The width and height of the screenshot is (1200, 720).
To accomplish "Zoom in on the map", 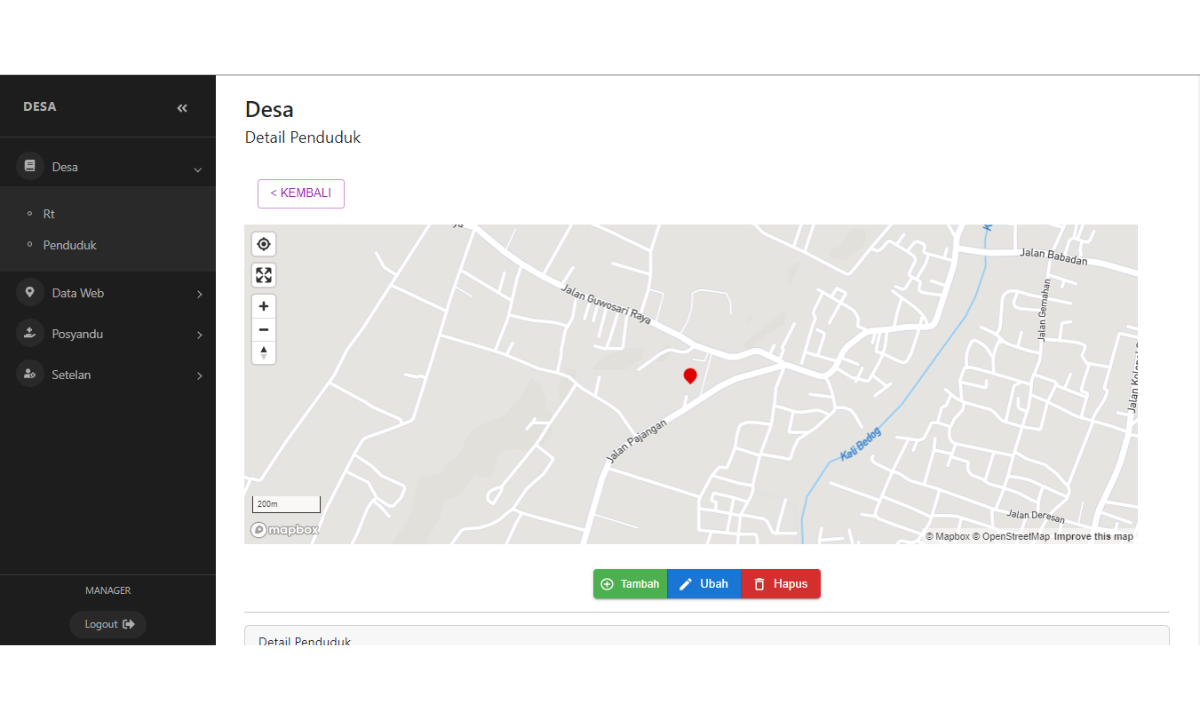I will click(264, 307).
